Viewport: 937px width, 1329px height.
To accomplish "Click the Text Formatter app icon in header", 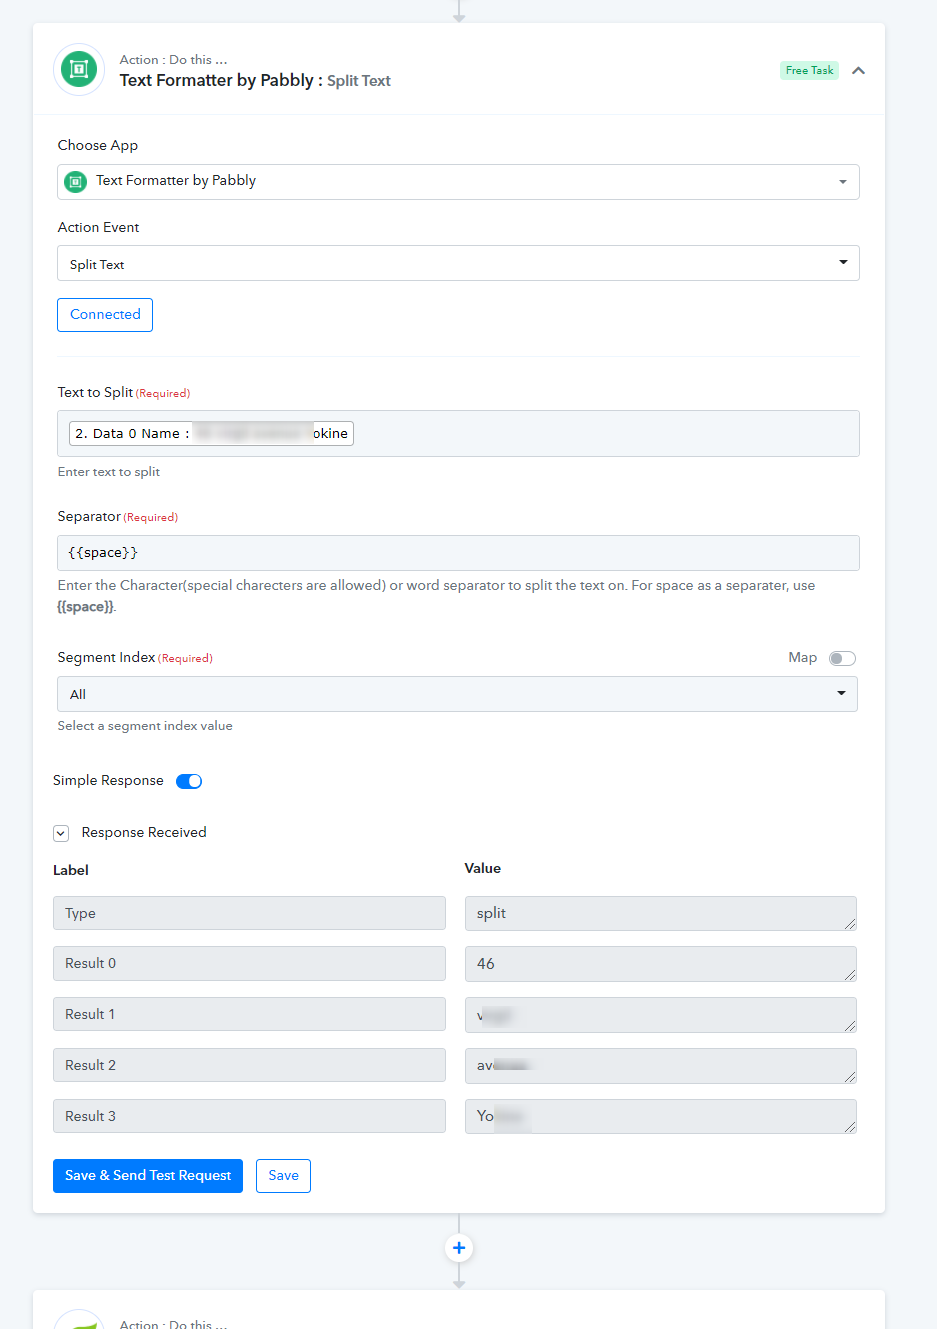I will (79, 70).
